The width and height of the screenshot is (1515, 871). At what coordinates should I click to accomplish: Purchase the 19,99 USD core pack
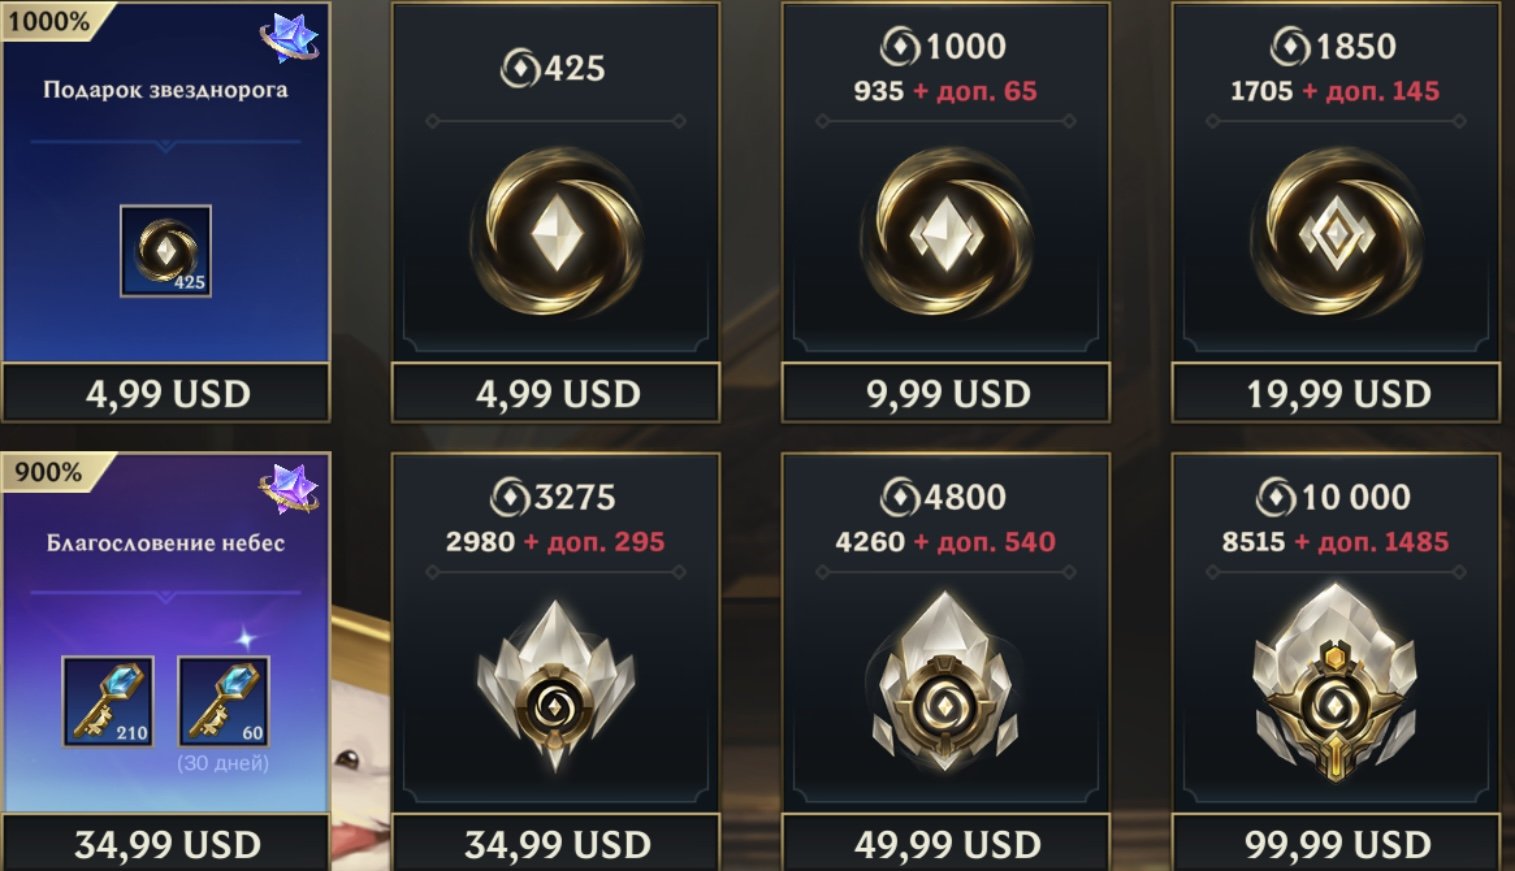pyautogui.click(x=1336, y=393)
